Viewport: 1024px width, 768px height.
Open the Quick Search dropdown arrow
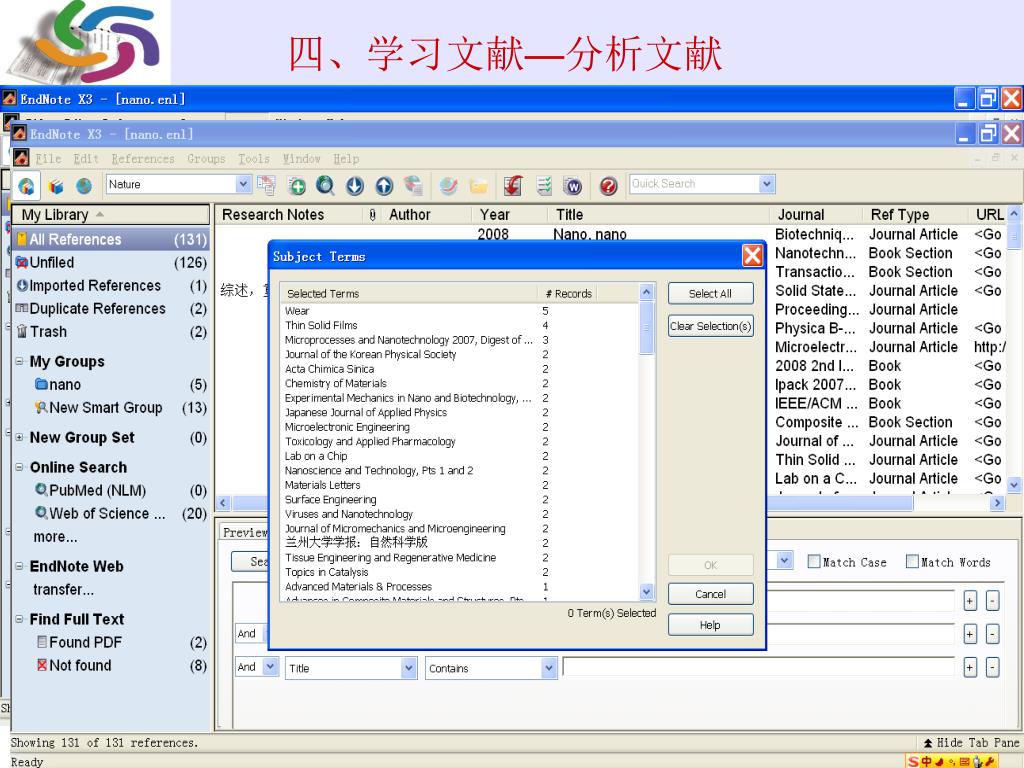pos(767,184)
